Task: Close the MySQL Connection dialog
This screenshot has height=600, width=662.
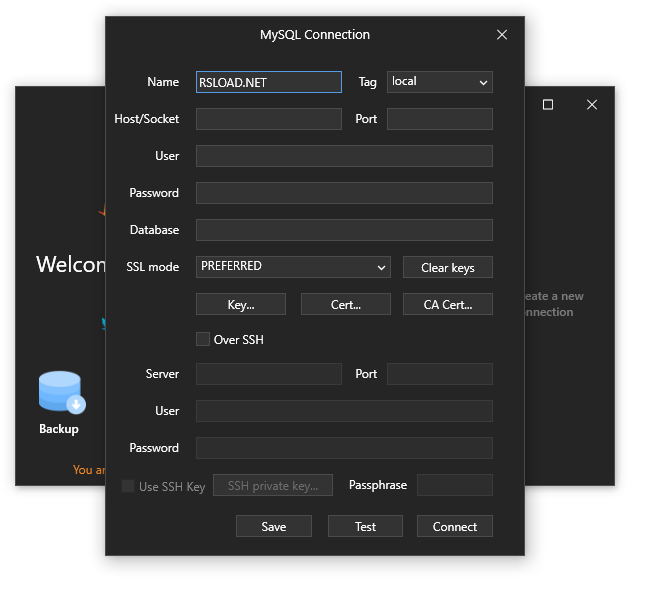Action: click(502, 35)
